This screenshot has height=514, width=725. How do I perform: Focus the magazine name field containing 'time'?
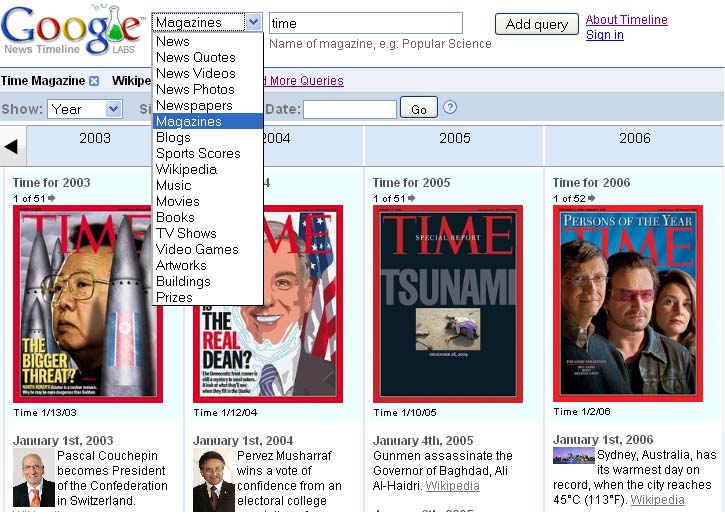(366, 23)
